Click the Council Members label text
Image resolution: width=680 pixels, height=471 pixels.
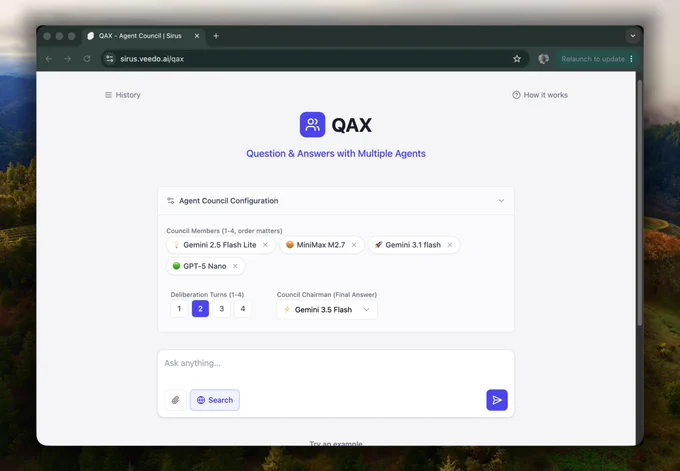(x=224, y=231)
